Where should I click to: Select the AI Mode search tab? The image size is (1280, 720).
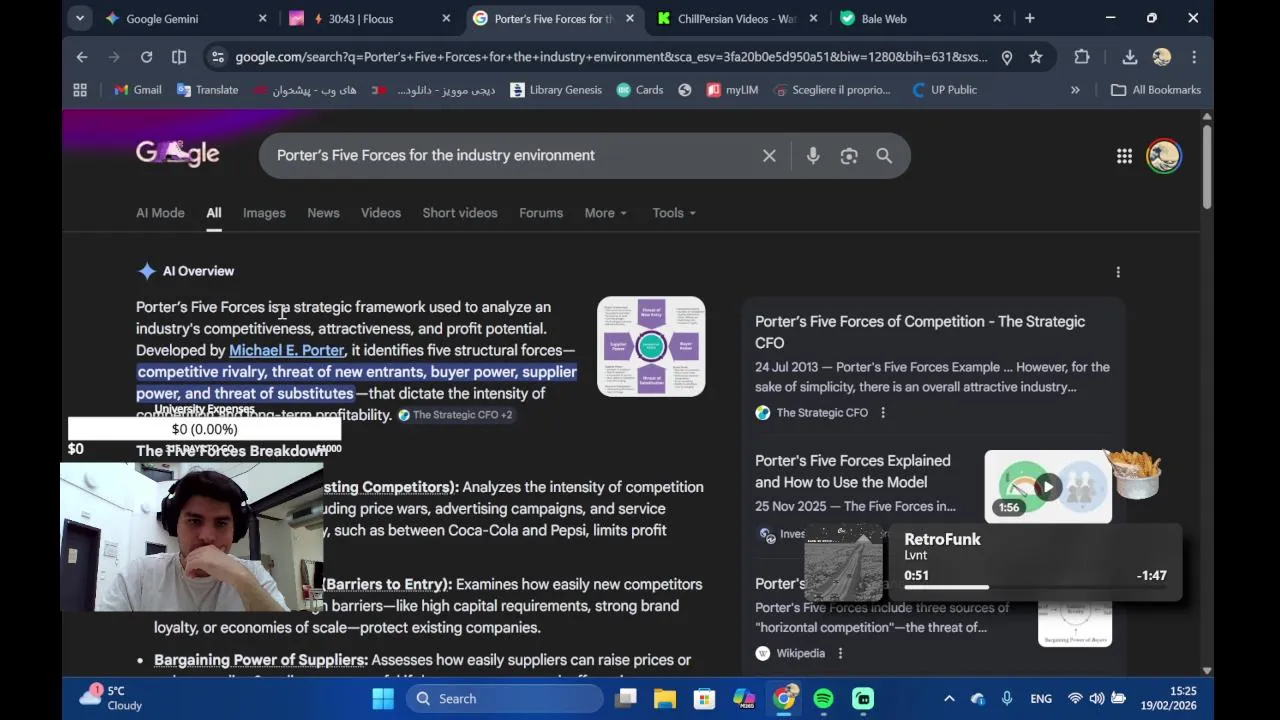(160, 213)
